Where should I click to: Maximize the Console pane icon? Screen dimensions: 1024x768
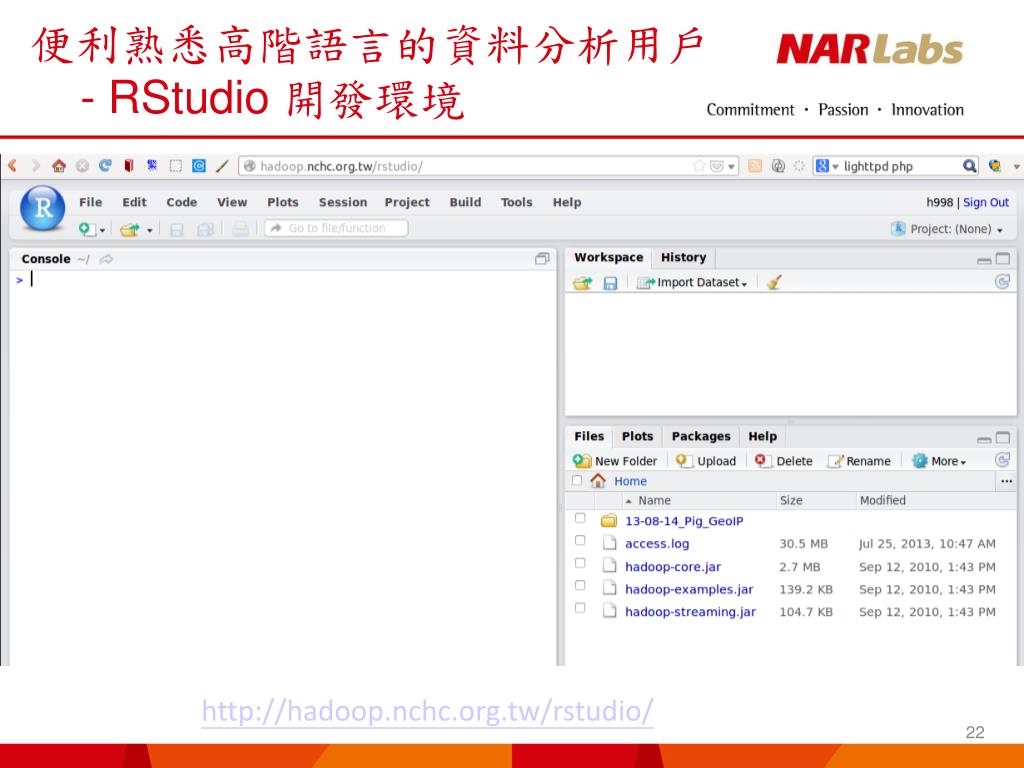point(542,259)
